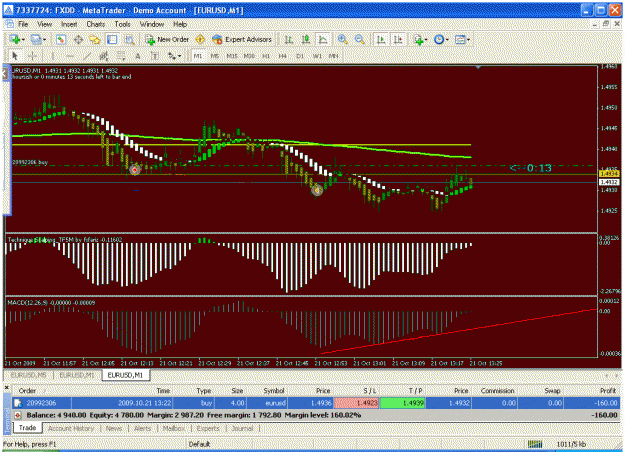Click the connection status bars icon
The width and height of the screenshot is (625, 452).
tap(535, 444)
